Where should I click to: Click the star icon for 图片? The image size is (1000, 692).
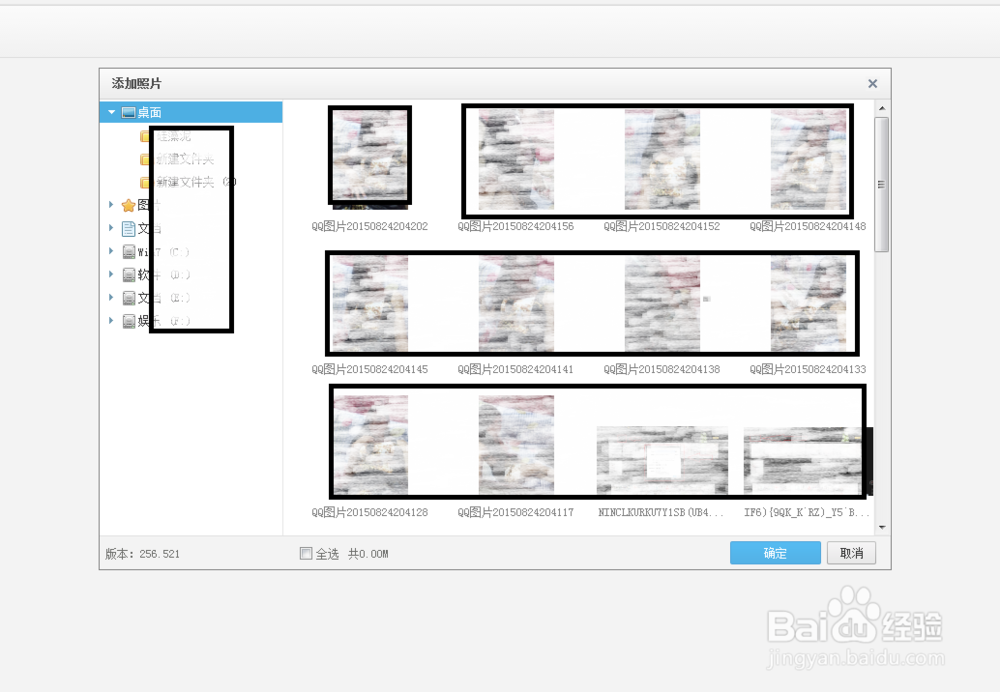point(128,205)
